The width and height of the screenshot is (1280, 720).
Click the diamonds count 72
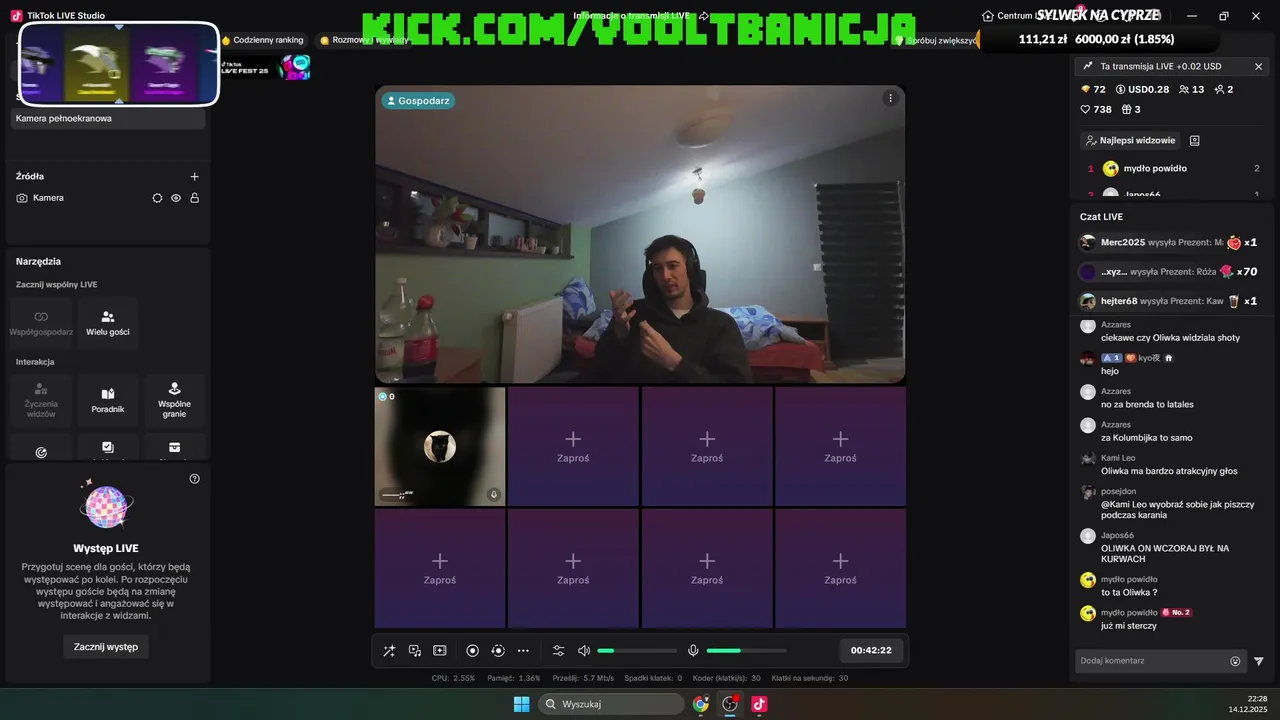(1093, 90)
